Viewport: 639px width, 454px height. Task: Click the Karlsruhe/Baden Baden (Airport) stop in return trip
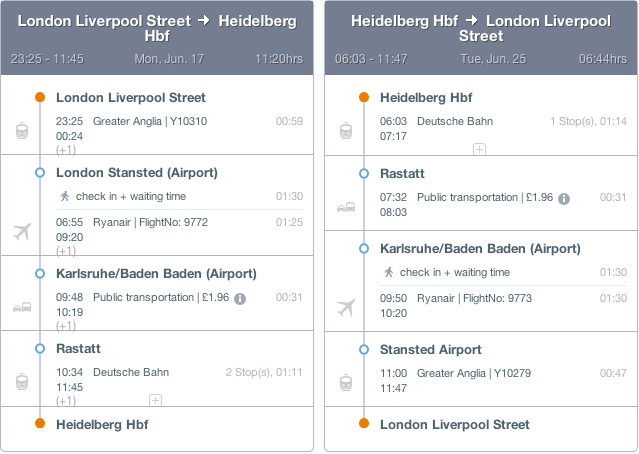point(481,248)
